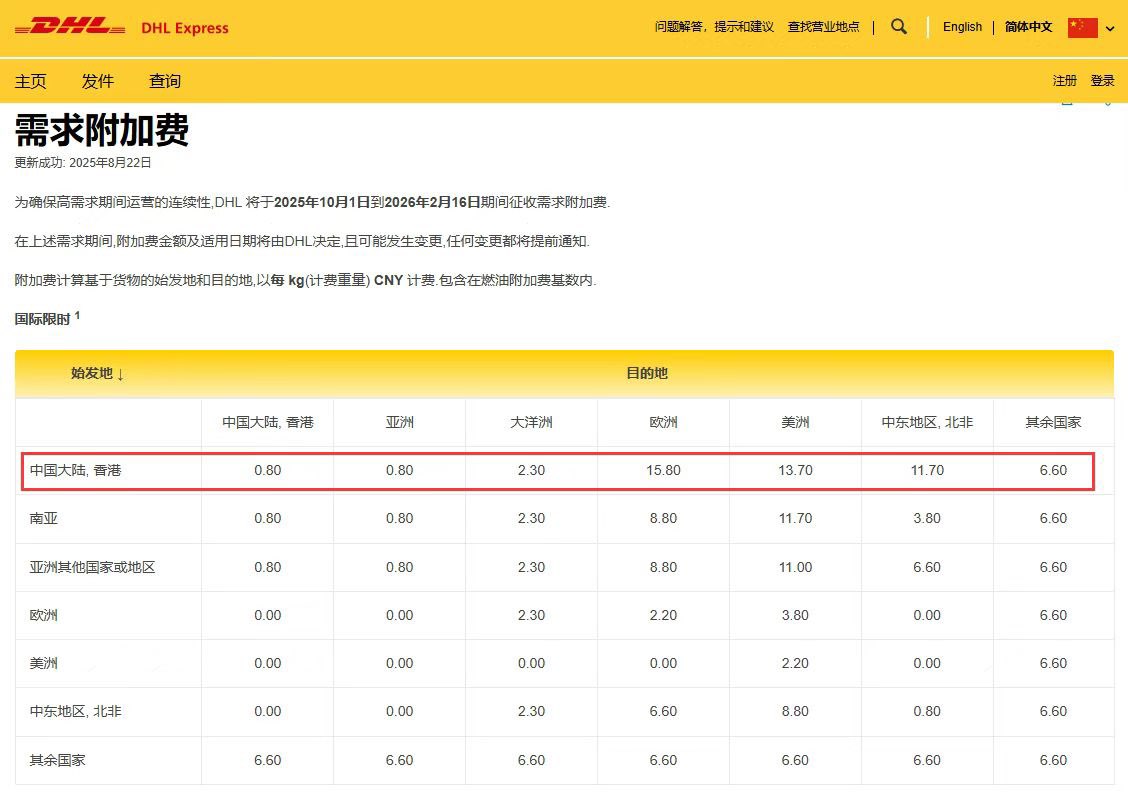This screenshot has width=1128, height=798.
Task: Expand the chevron under the 登录 link
Action: pos(1108,104)
